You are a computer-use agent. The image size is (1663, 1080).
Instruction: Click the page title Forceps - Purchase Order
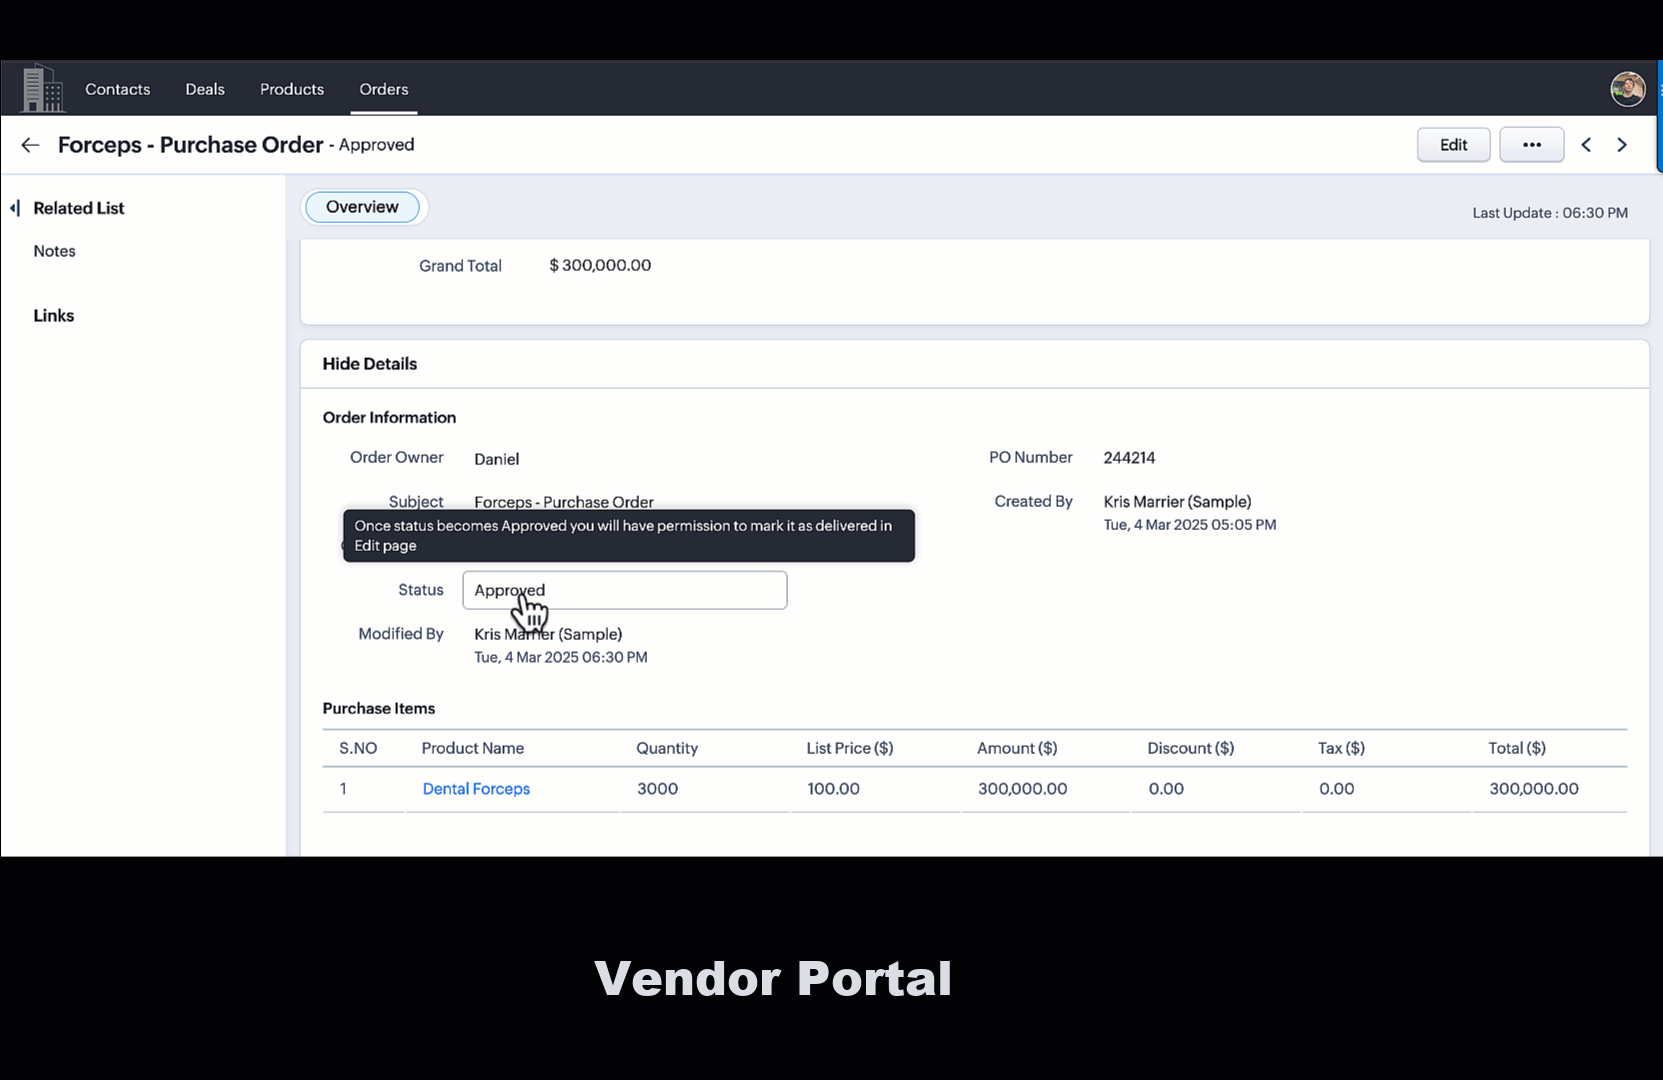pyautogui.click(x=190, y=145)
